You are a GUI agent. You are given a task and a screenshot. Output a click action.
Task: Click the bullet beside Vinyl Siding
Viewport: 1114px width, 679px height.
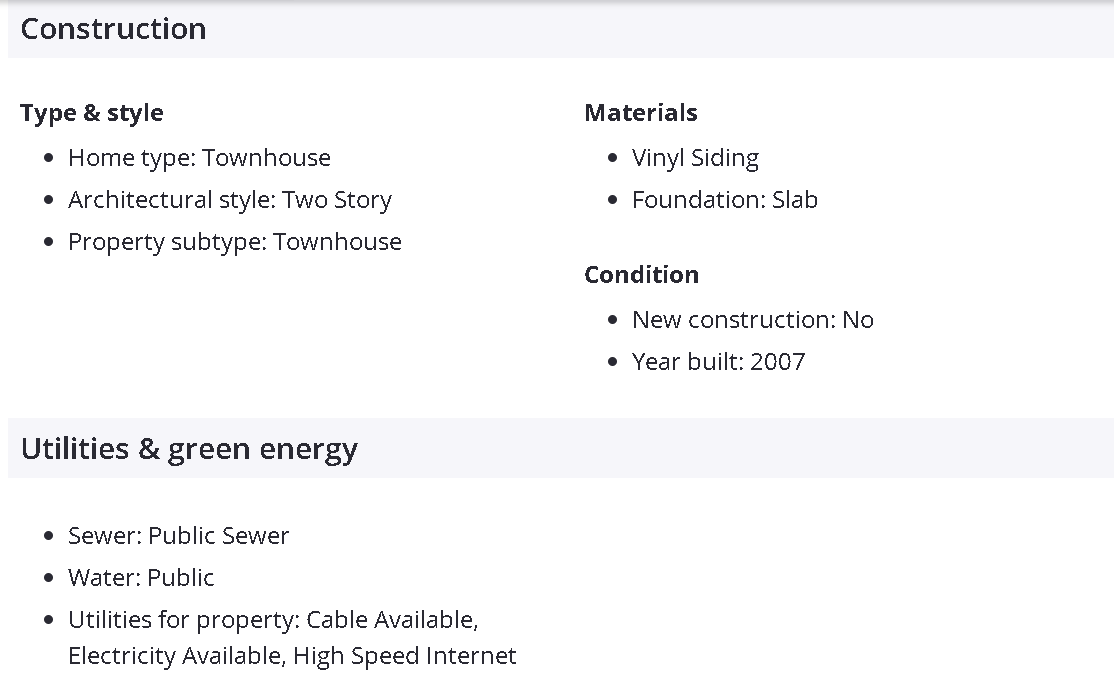pos(613,158)
